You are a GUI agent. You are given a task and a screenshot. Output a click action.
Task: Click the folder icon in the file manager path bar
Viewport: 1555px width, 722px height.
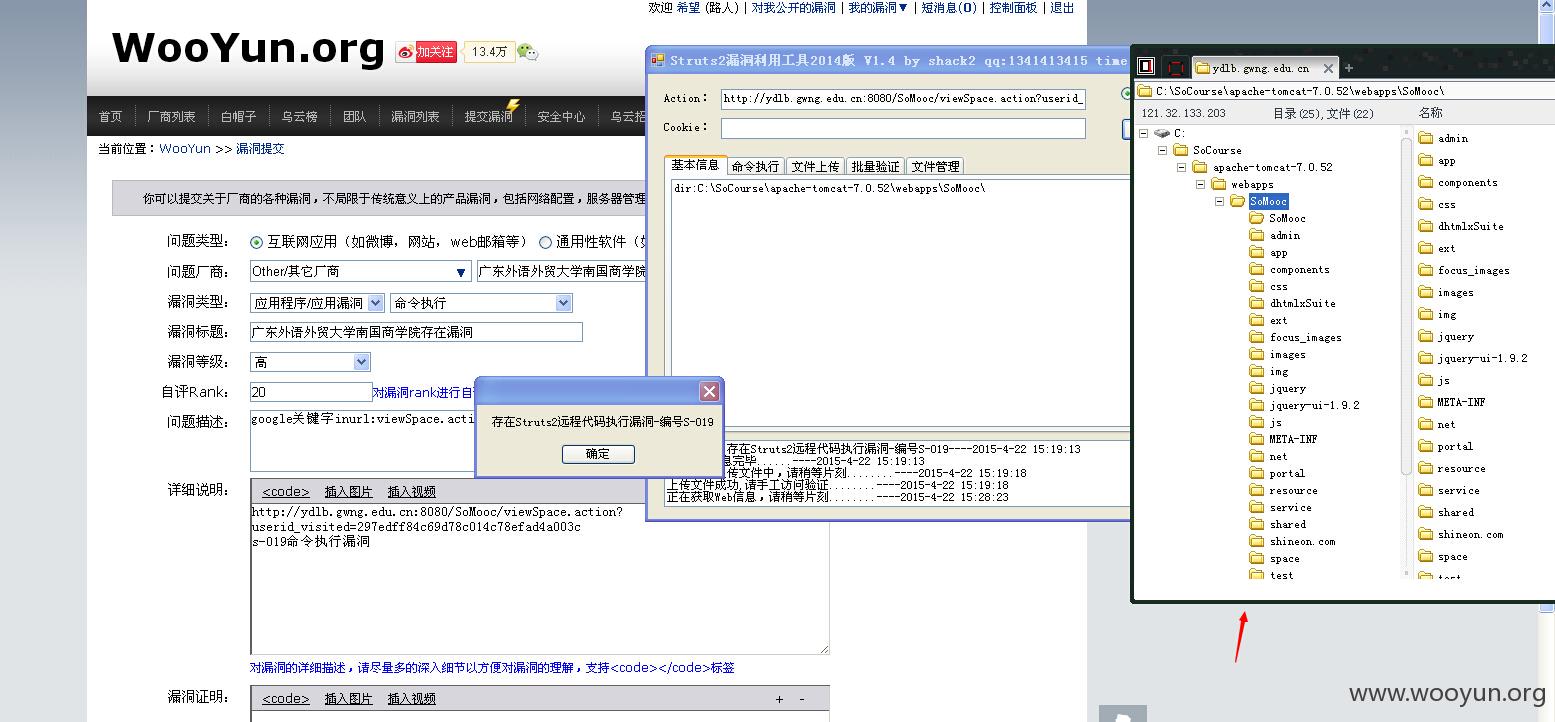[1144, 91]
